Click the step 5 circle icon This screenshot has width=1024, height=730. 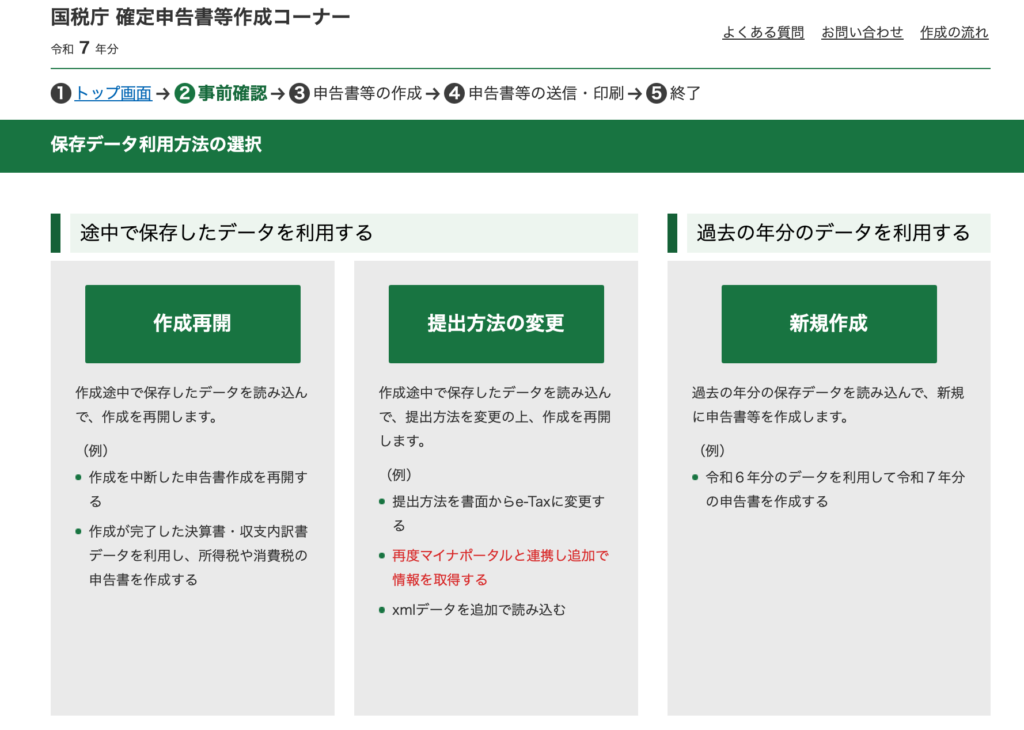(656, 94)
